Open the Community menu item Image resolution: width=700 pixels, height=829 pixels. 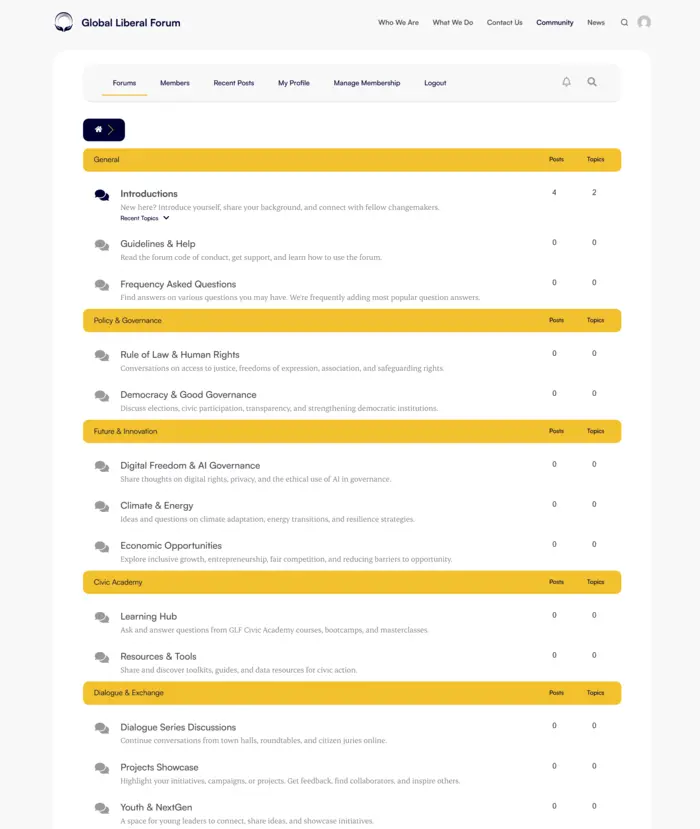tap(555, 22)
